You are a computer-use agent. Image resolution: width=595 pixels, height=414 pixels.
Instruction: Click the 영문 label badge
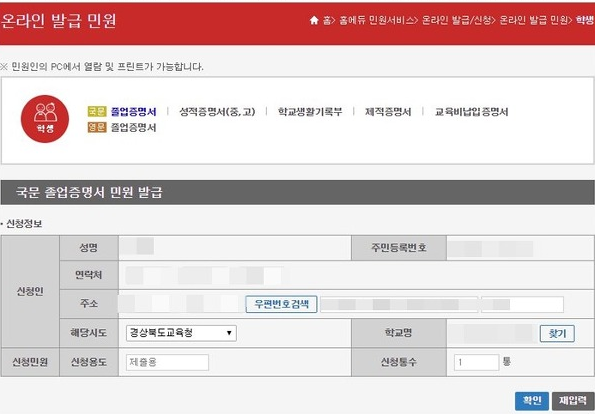(97, 128)
